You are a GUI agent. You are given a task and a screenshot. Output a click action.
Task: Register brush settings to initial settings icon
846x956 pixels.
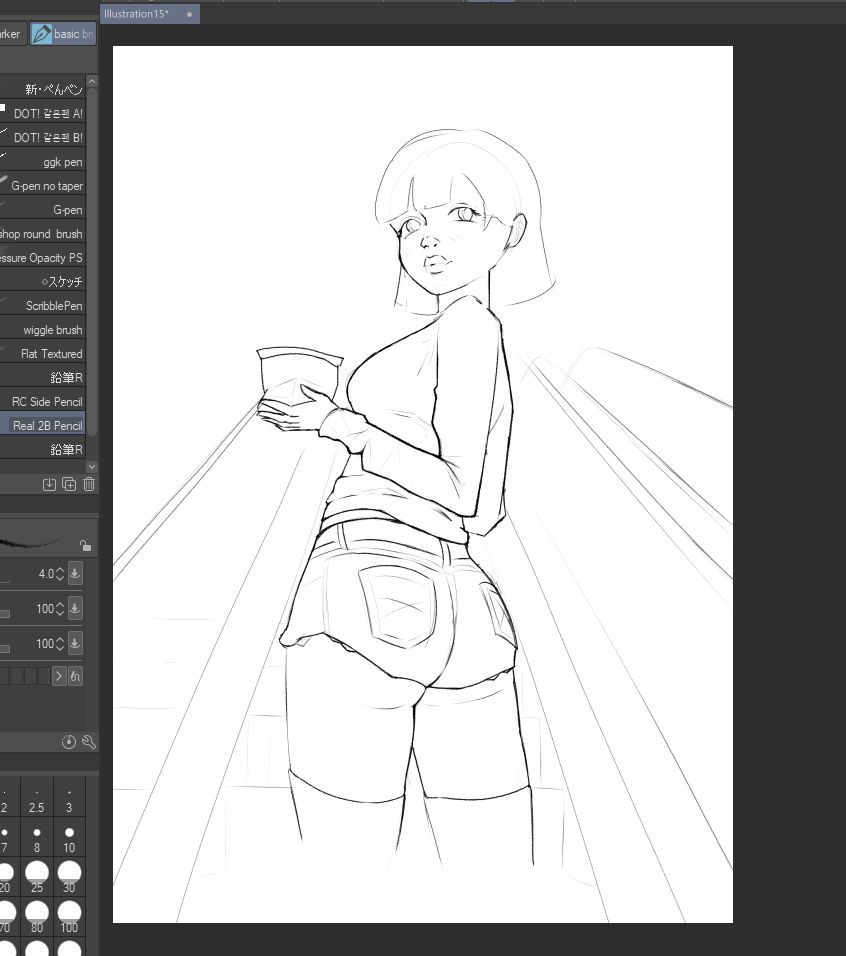(48, 483)
